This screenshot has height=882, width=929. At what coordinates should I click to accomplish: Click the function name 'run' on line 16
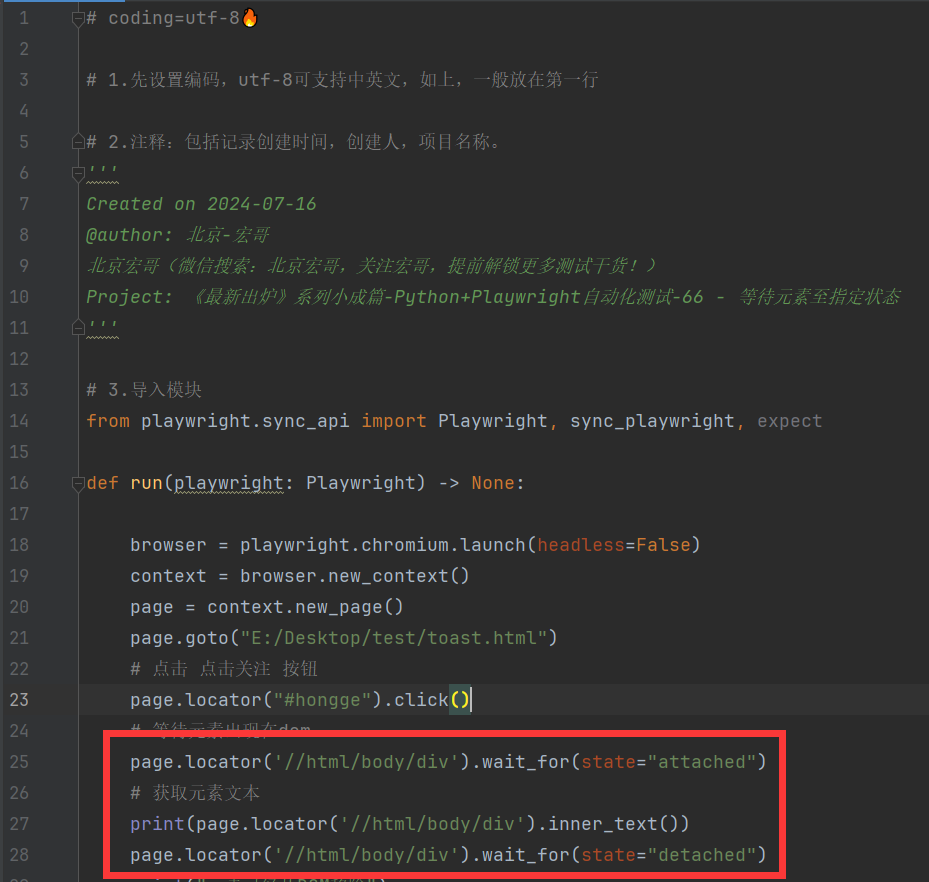146,483
